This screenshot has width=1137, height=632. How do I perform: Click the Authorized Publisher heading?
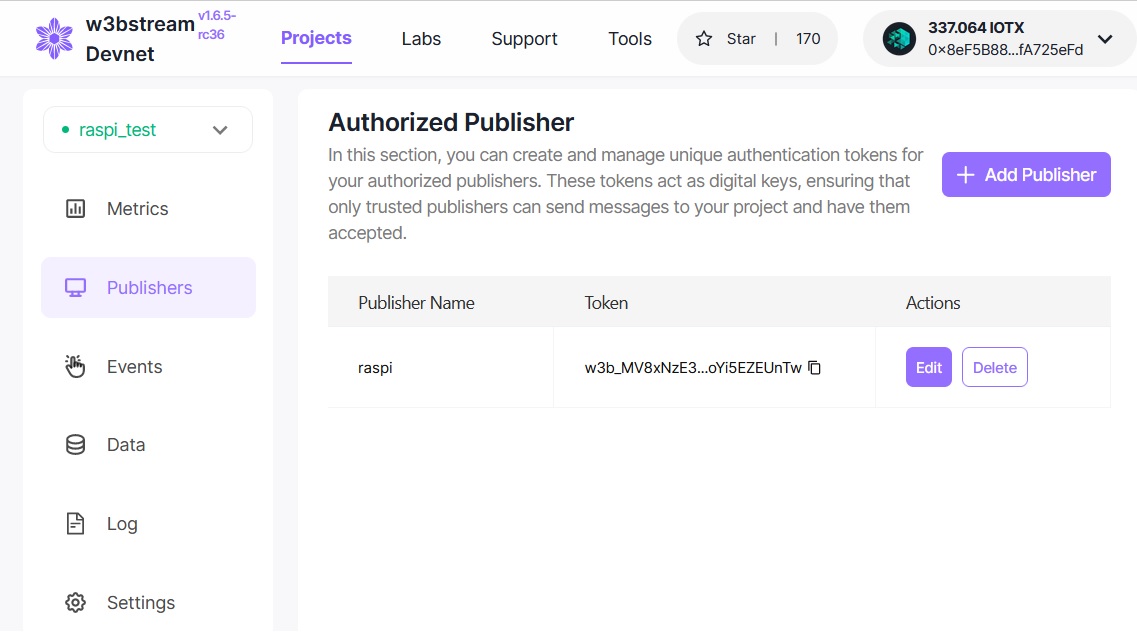[x=451, y=122]
